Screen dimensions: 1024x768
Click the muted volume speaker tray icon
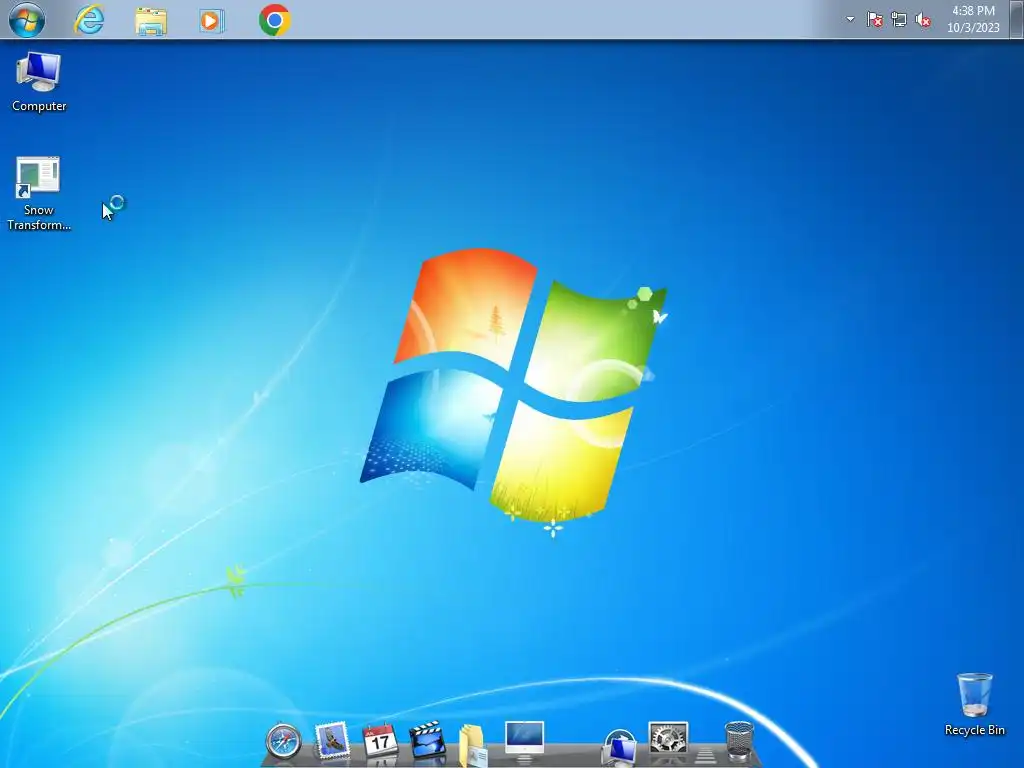coord(923,20)
